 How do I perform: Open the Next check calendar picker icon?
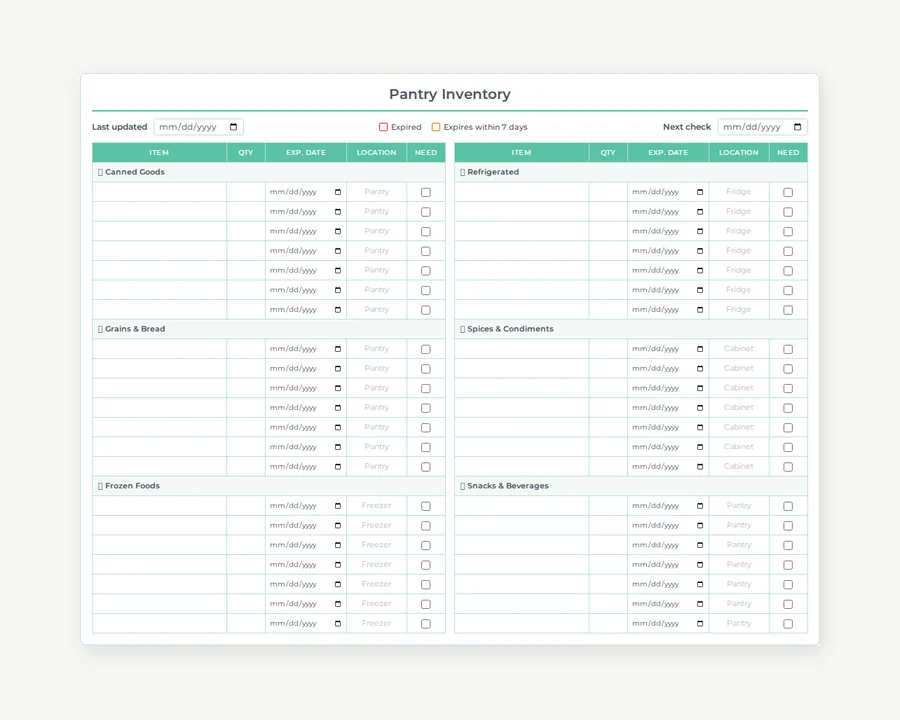[798, 127]
